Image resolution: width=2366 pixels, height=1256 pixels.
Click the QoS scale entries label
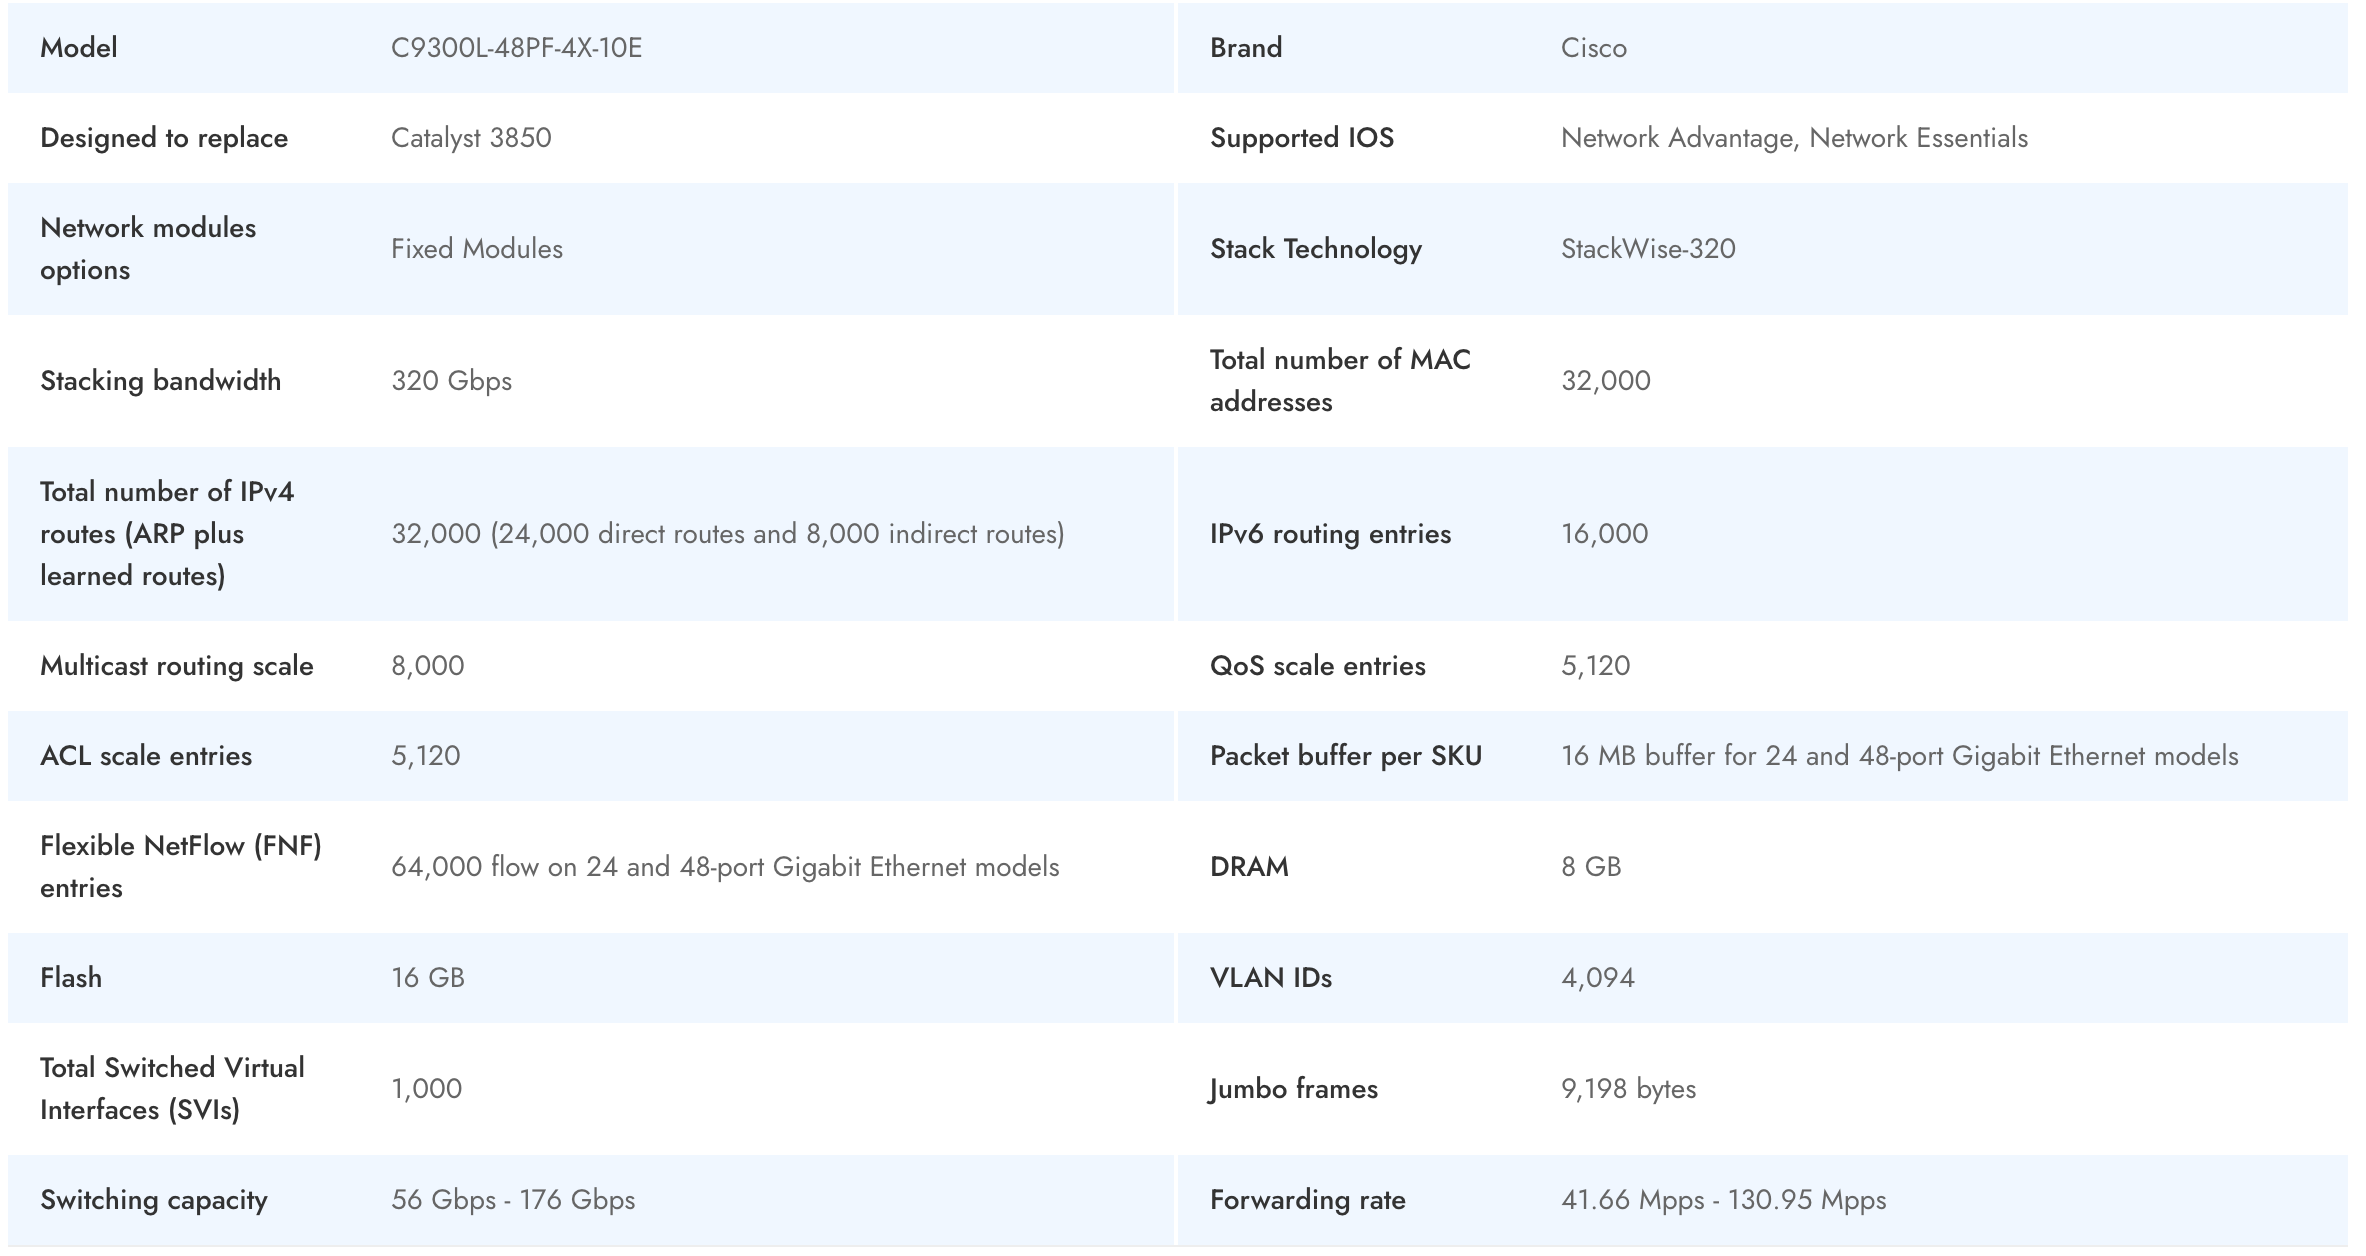pyautogui.click(x=1317, y=666)
